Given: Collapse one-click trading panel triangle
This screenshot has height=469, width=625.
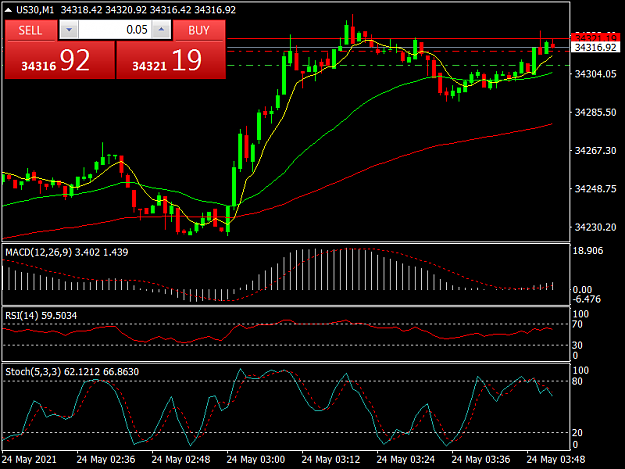Looking at the screenshot, I should tap(8, 10).
